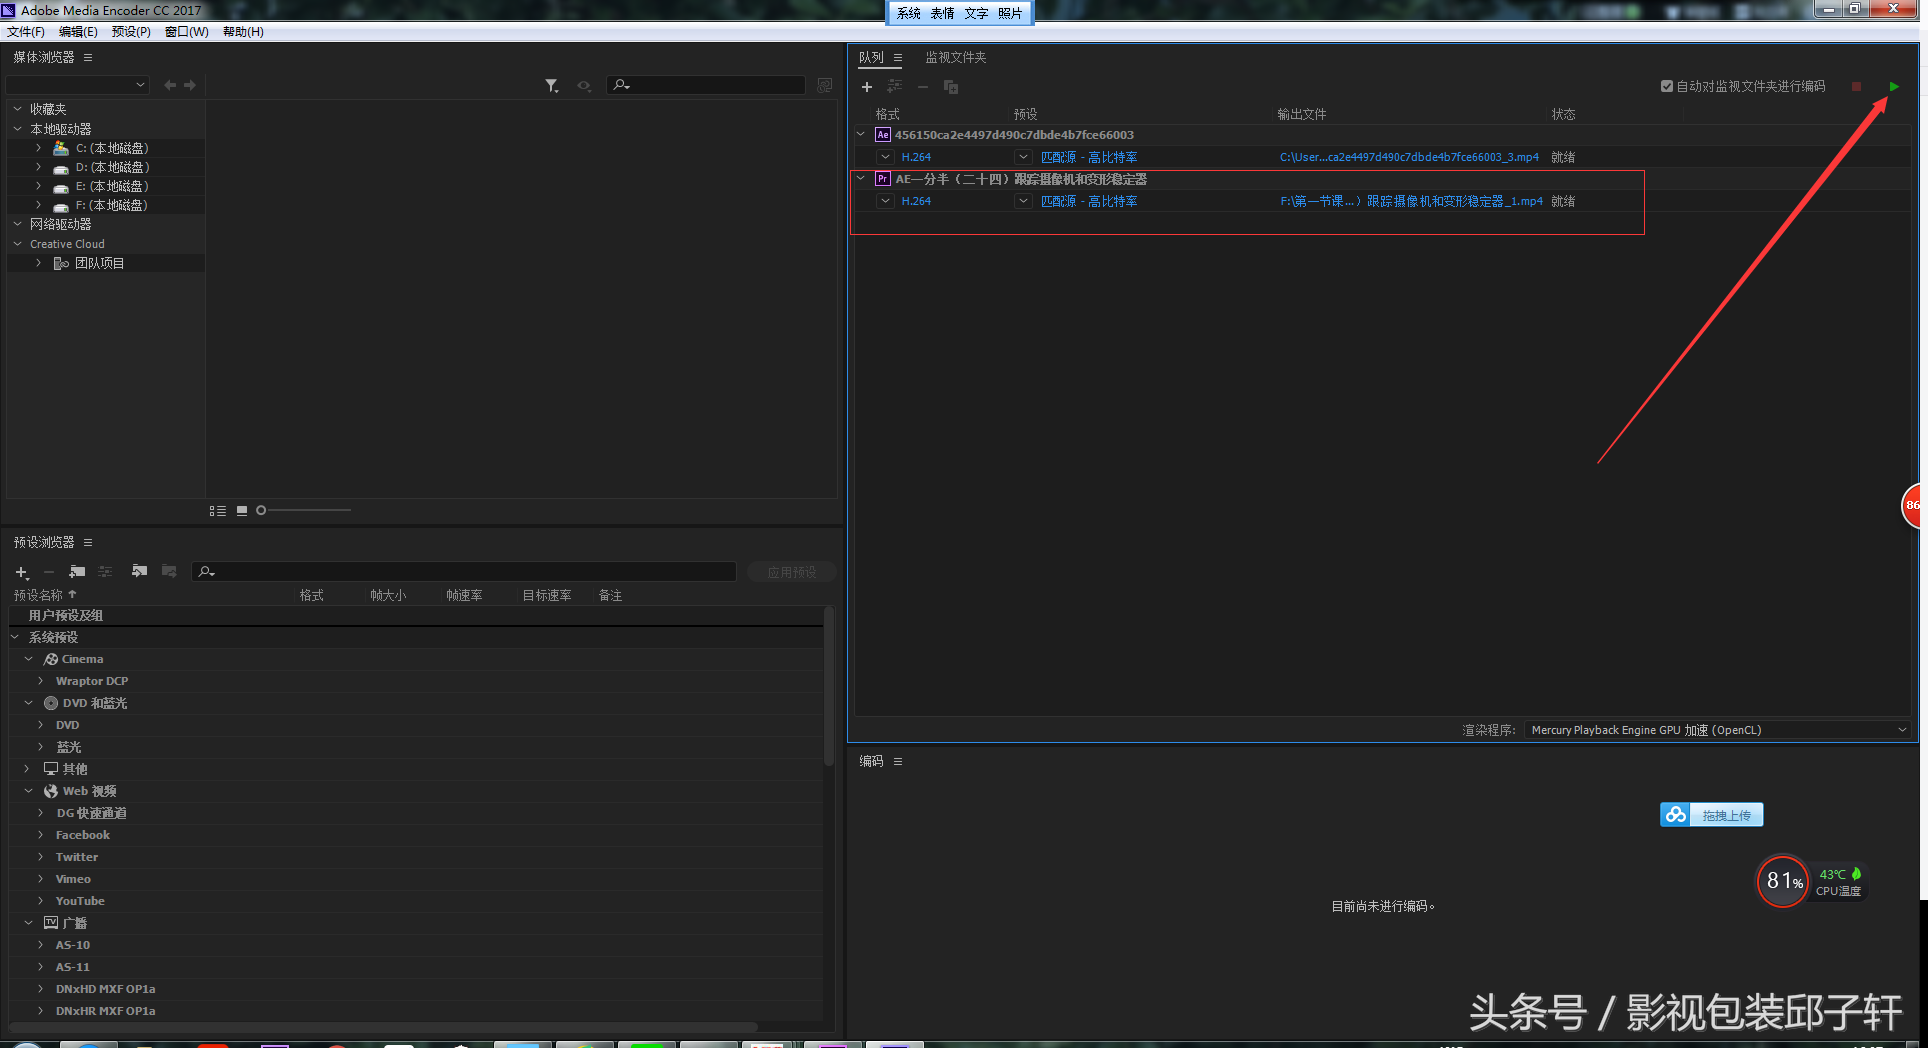1928x1048 pixels.
Task: Click the cloud drag-upload widget
Action: click(1711, 815)
